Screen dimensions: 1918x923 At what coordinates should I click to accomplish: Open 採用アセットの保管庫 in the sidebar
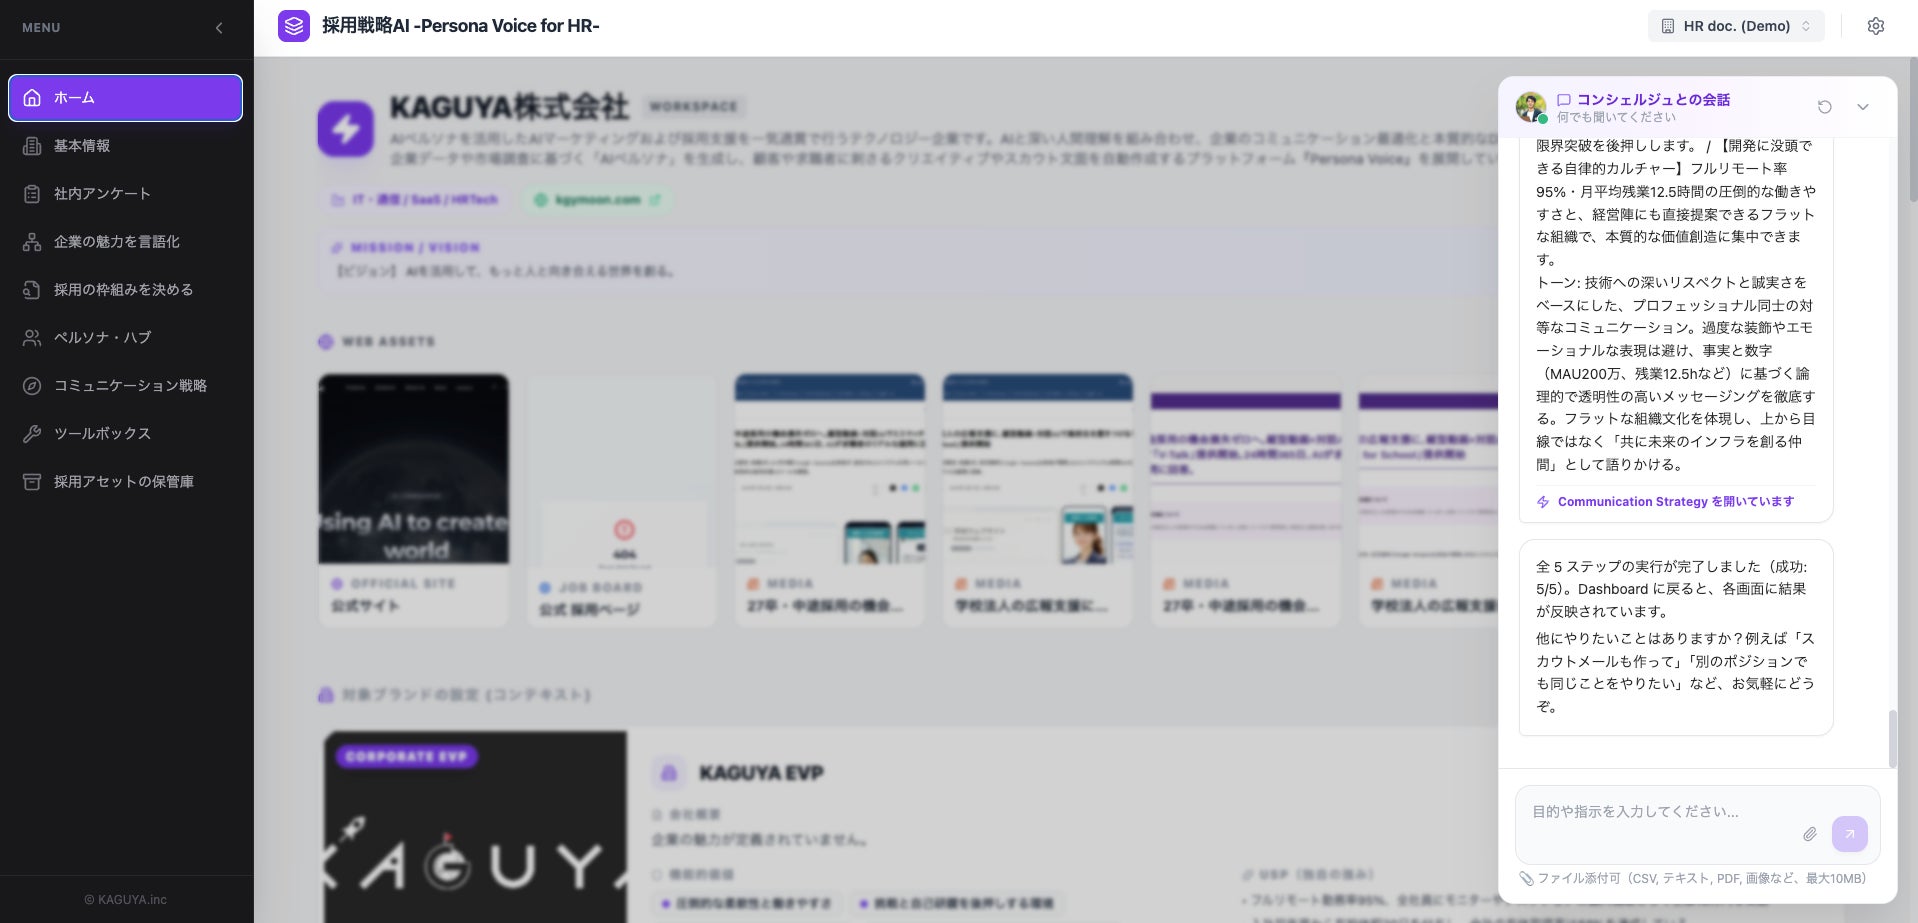click(x=126, y=482)
